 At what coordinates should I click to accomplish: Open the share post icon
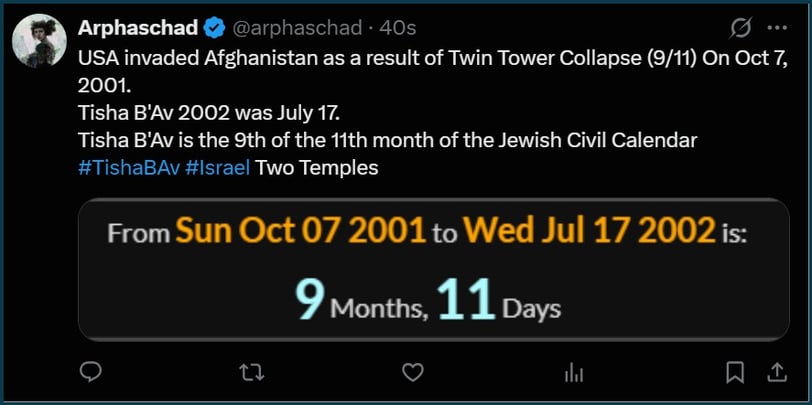[777, 372]
